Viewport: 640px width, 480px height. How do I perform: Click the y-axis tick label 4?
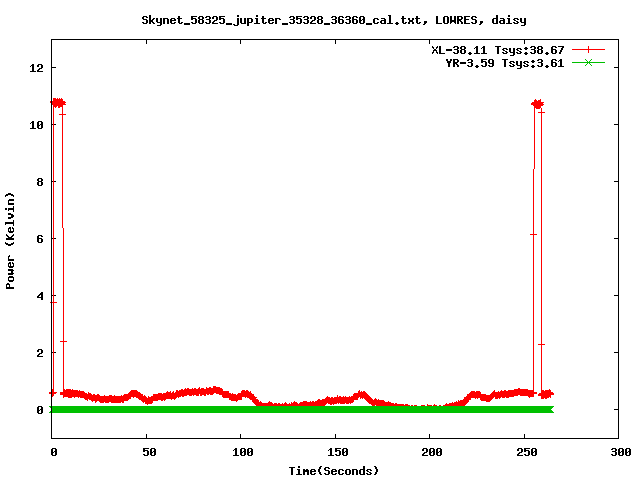[x=40, y=296]
